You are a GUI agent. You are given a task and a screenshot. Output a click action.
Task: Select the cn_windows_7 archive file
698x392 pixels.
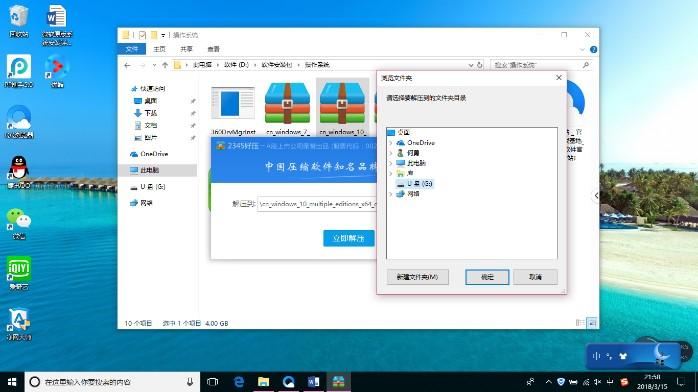[x=287, y=109]
